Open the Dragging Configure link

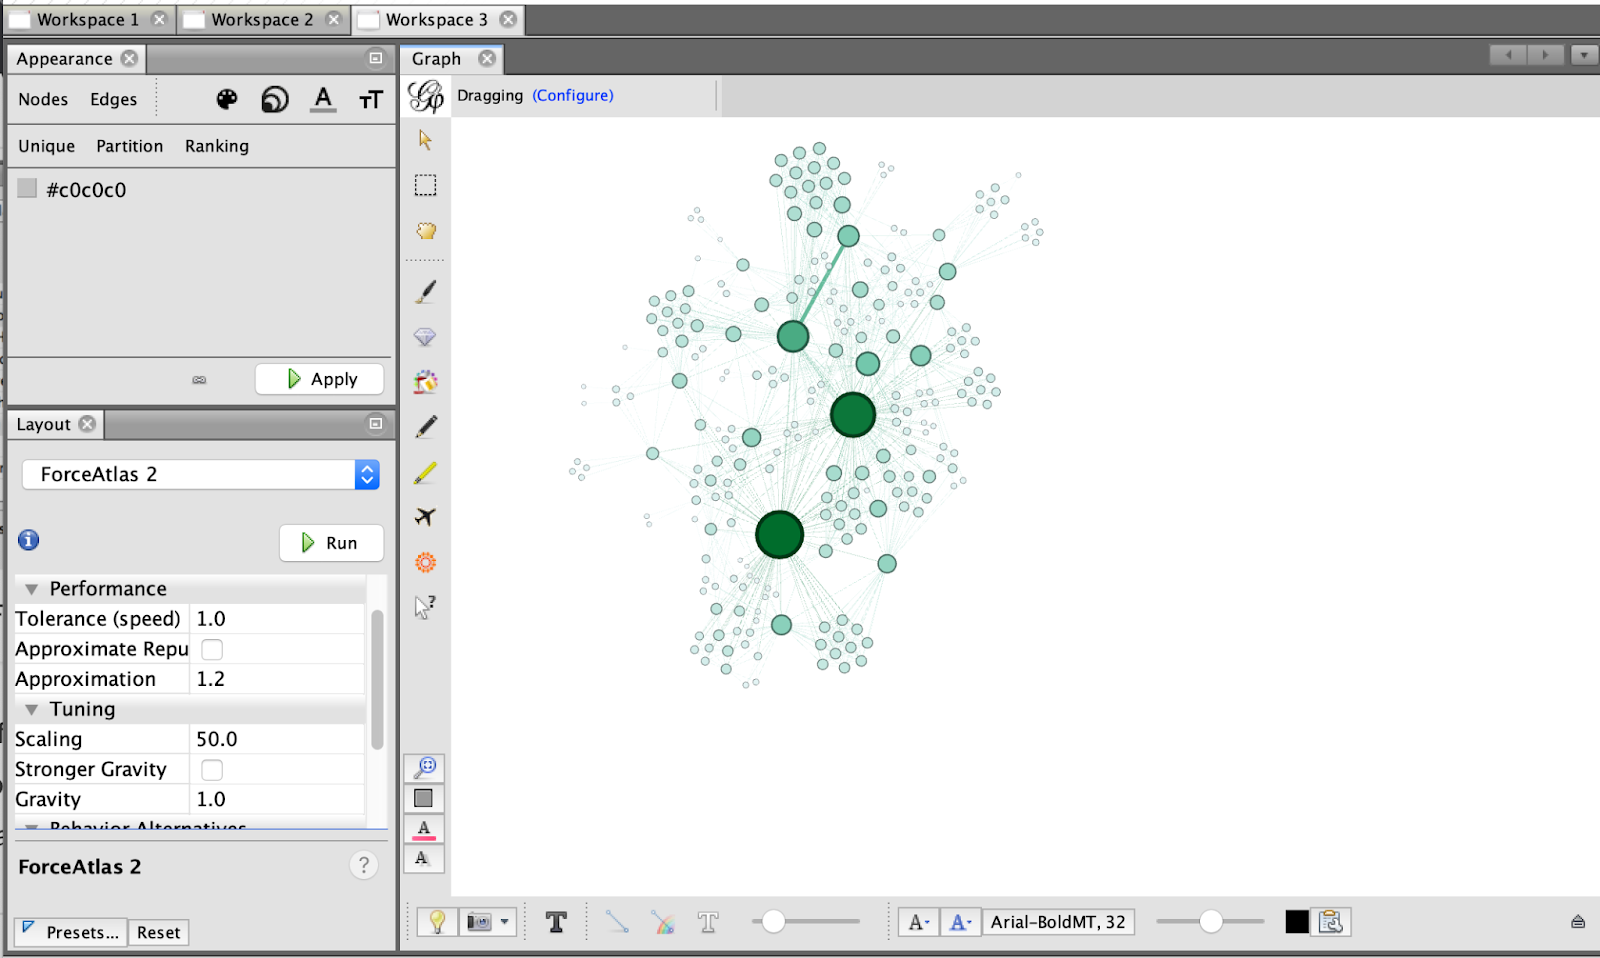(x=573, y=95)
